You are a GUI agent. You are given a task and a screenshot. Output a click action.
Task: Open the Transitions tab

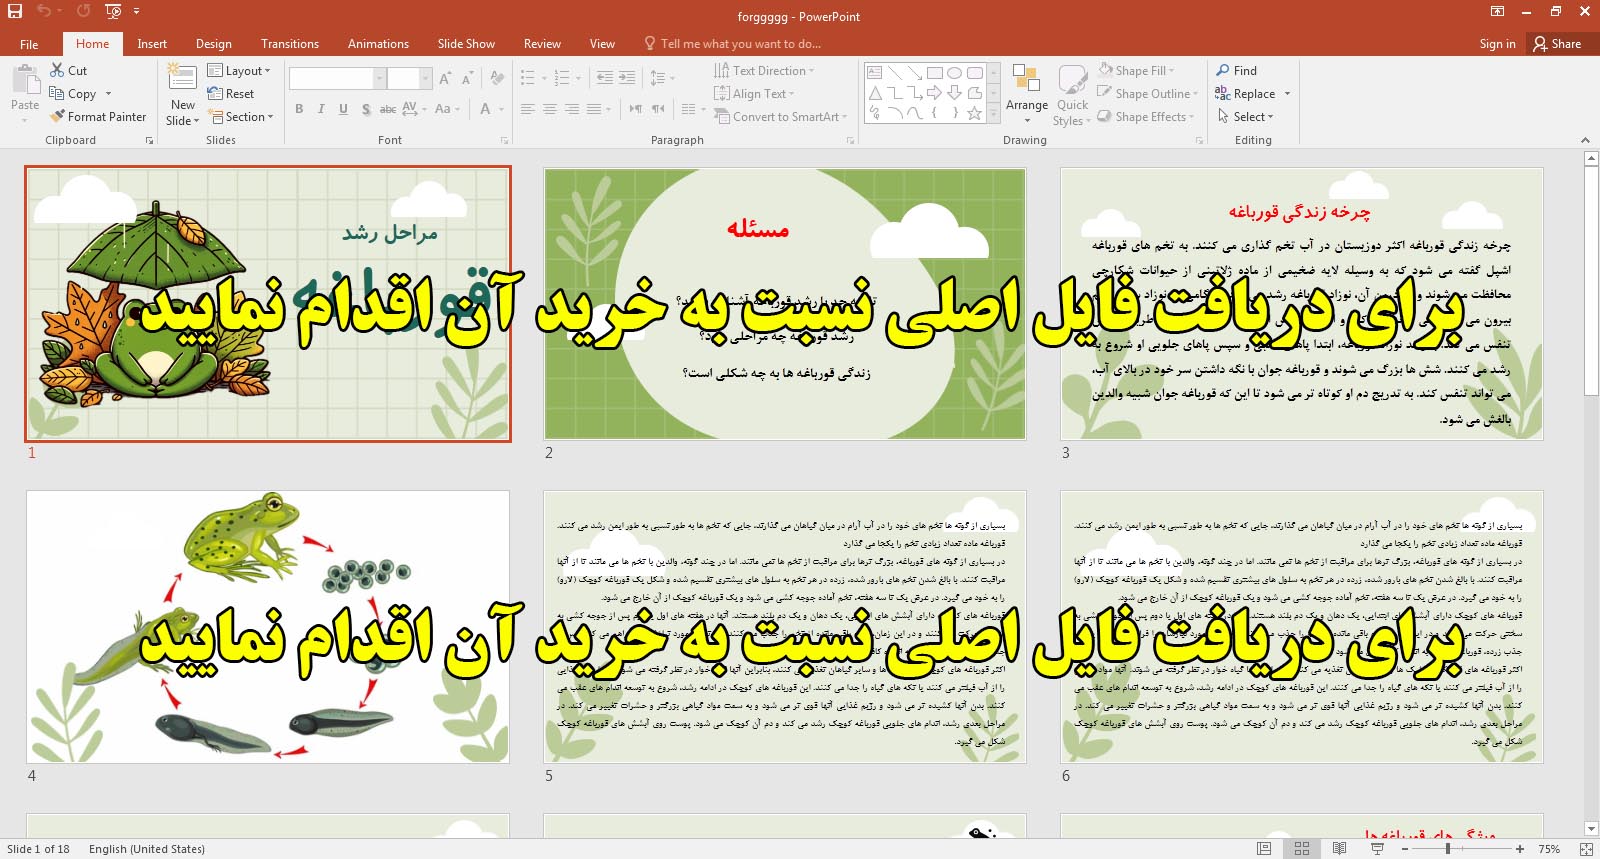coord(290,43)
